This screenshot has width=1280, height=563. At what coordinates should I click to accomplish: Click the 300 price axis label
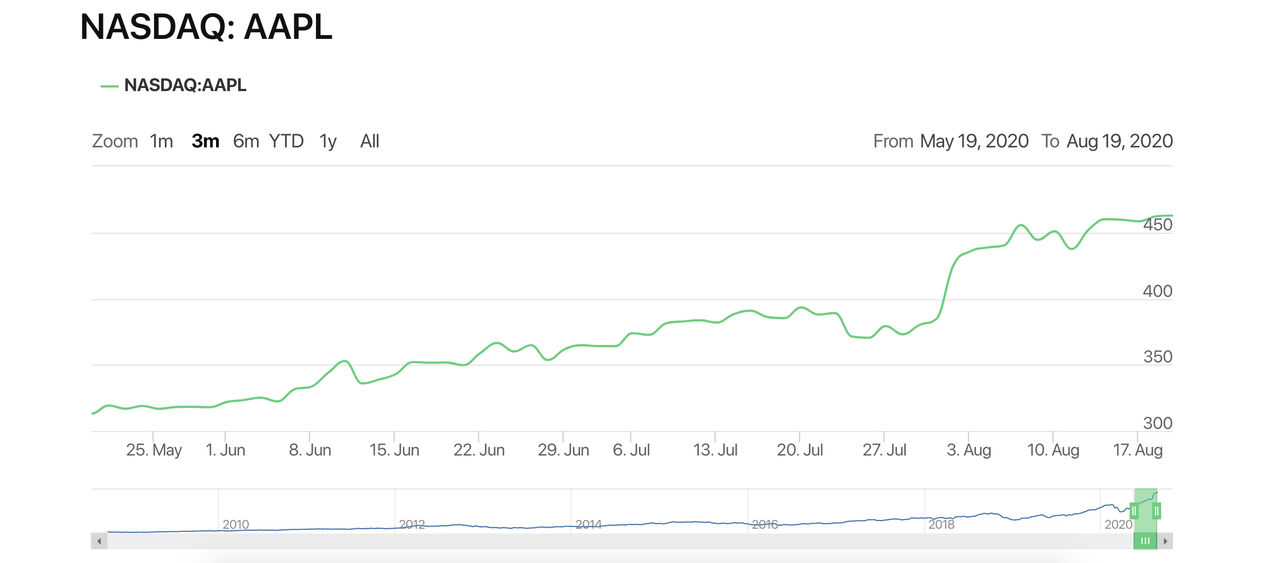click(x=1158, y=423)
